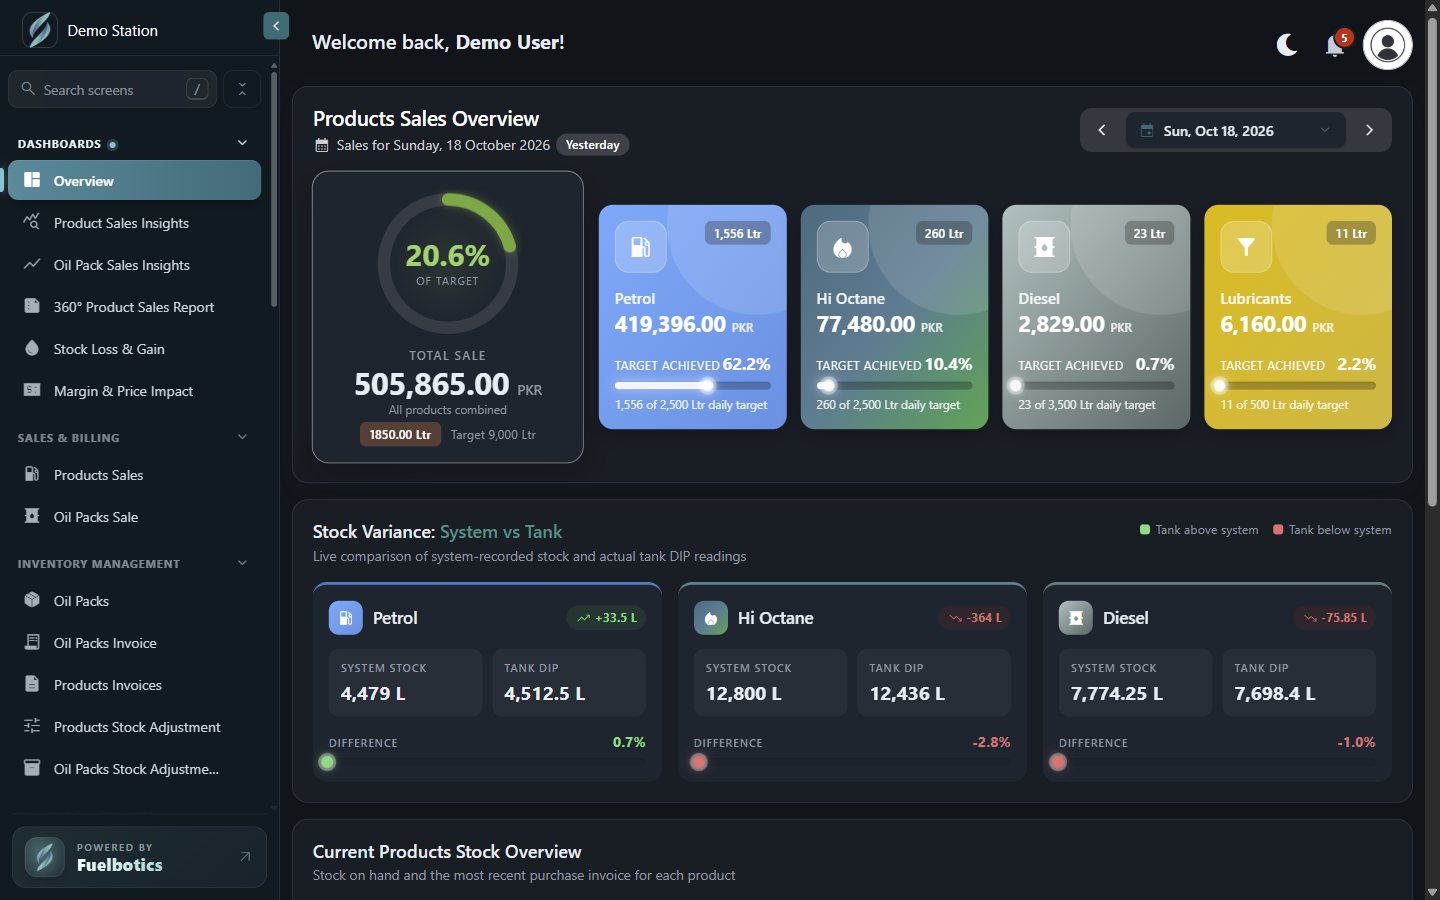Click the calendar icon before Sales for Sunday

(x=321, y=145)
